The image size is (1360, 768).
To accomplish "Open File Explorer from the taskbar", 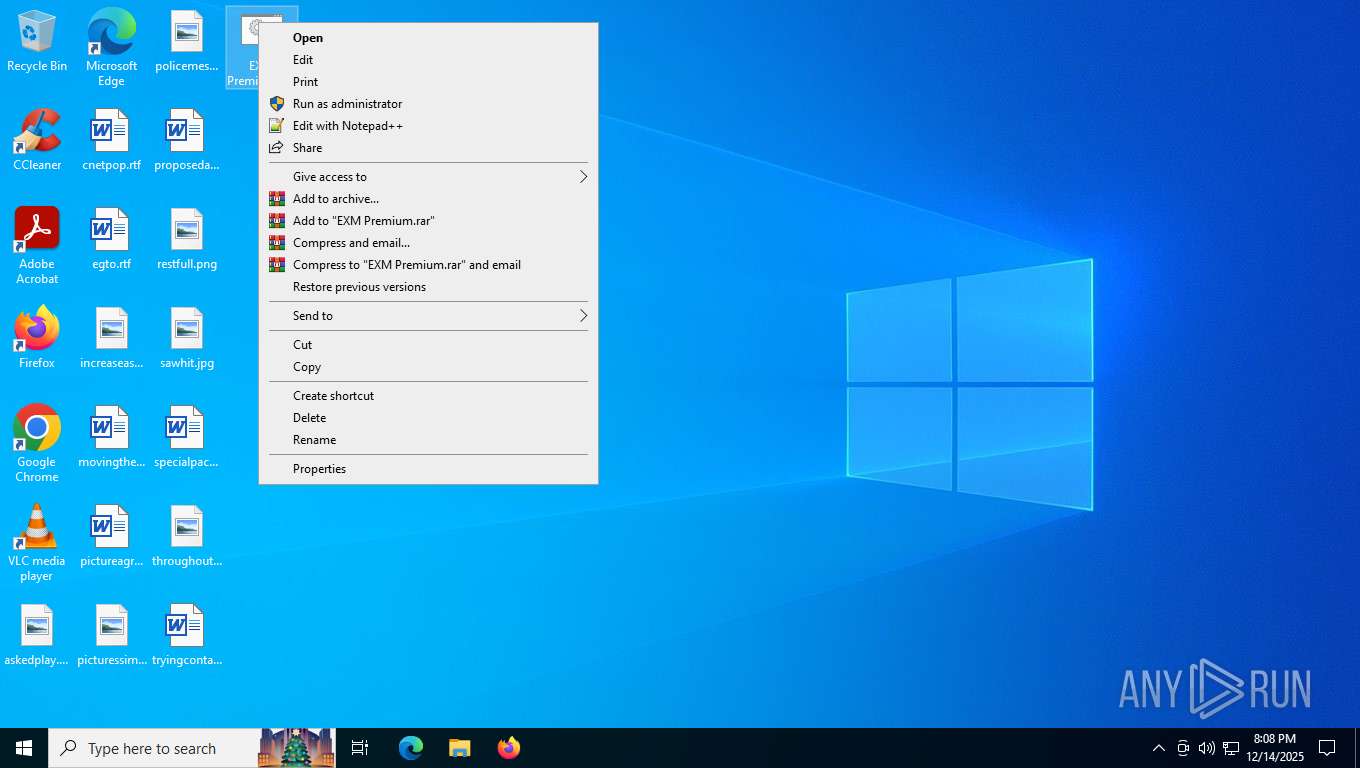I will [x=460, y=748].
